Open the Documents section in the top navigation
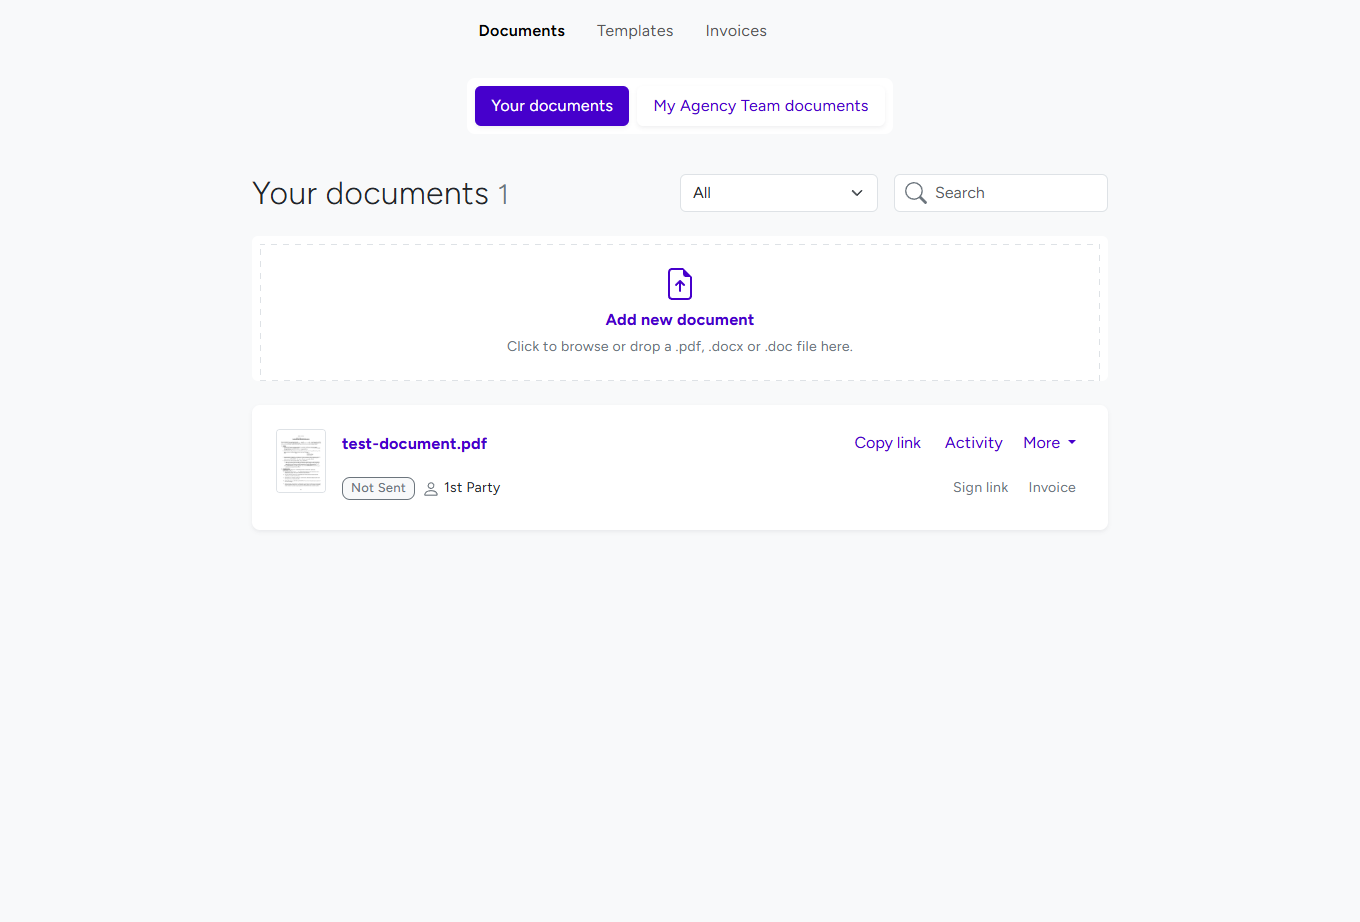 click(x=521, y=31)
